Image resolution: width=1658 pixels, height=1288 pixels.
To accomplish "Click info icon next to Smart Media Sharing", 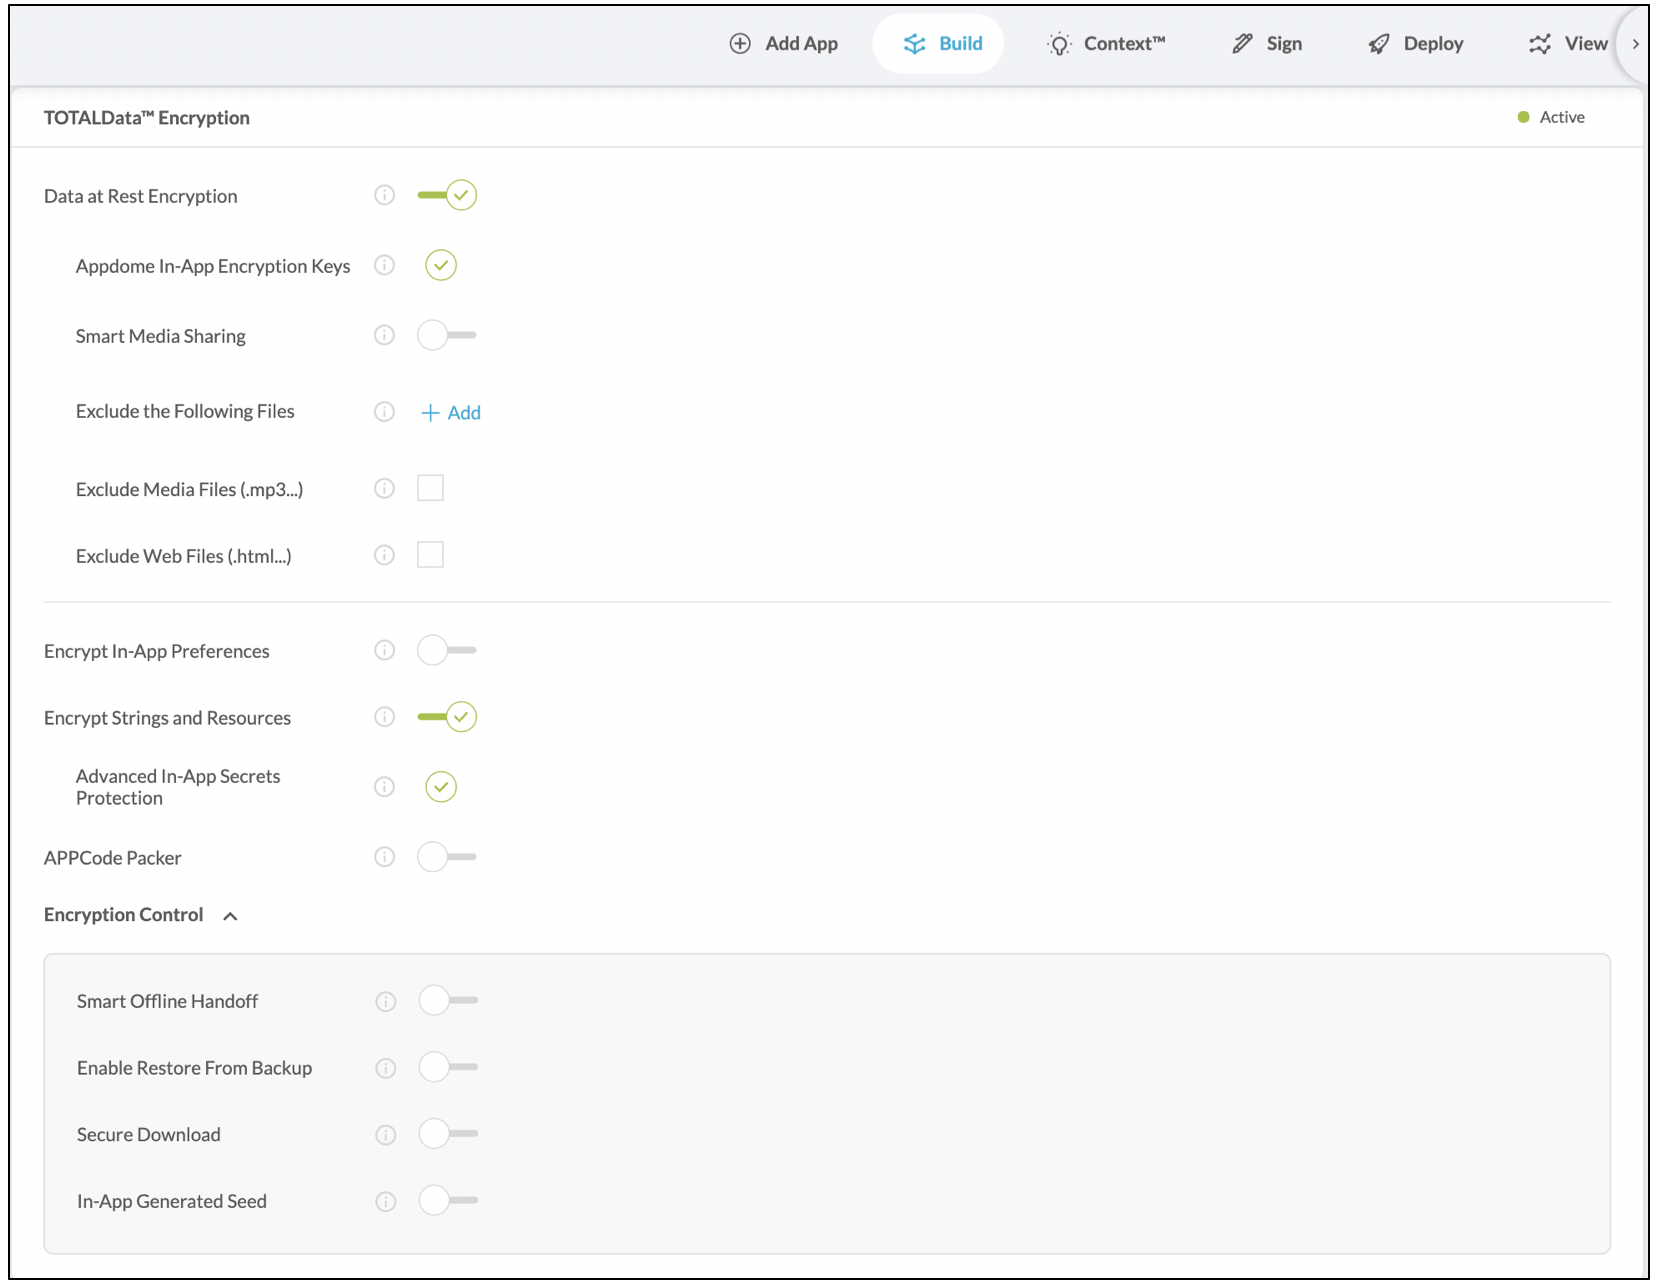I will click(384, 335).
